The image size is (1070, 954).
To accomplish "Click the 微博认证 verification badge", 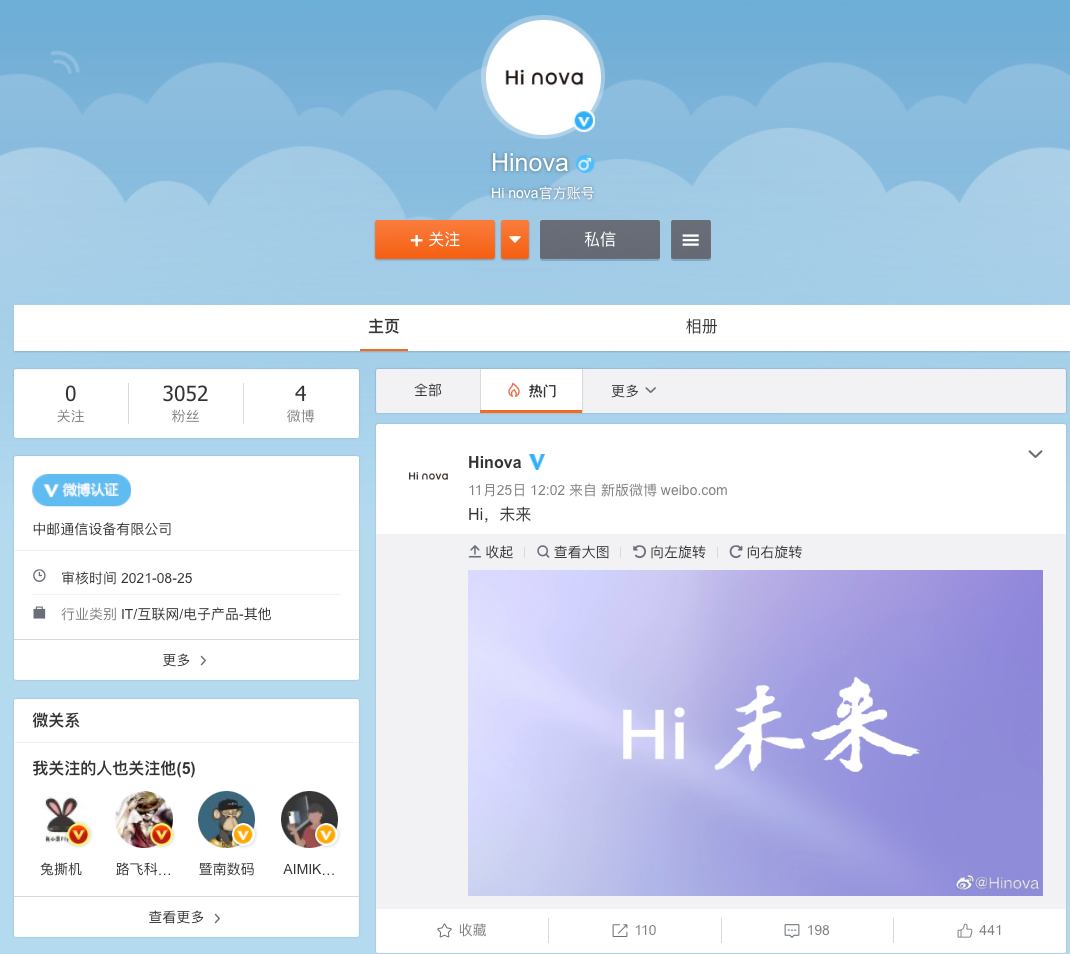I will coord(81,490).
